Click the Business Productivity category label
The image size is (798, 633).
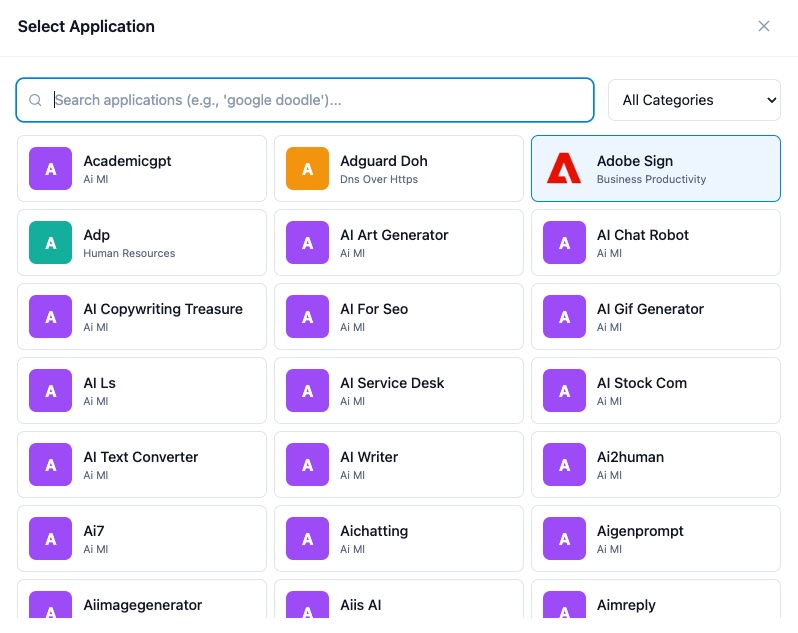651,179
